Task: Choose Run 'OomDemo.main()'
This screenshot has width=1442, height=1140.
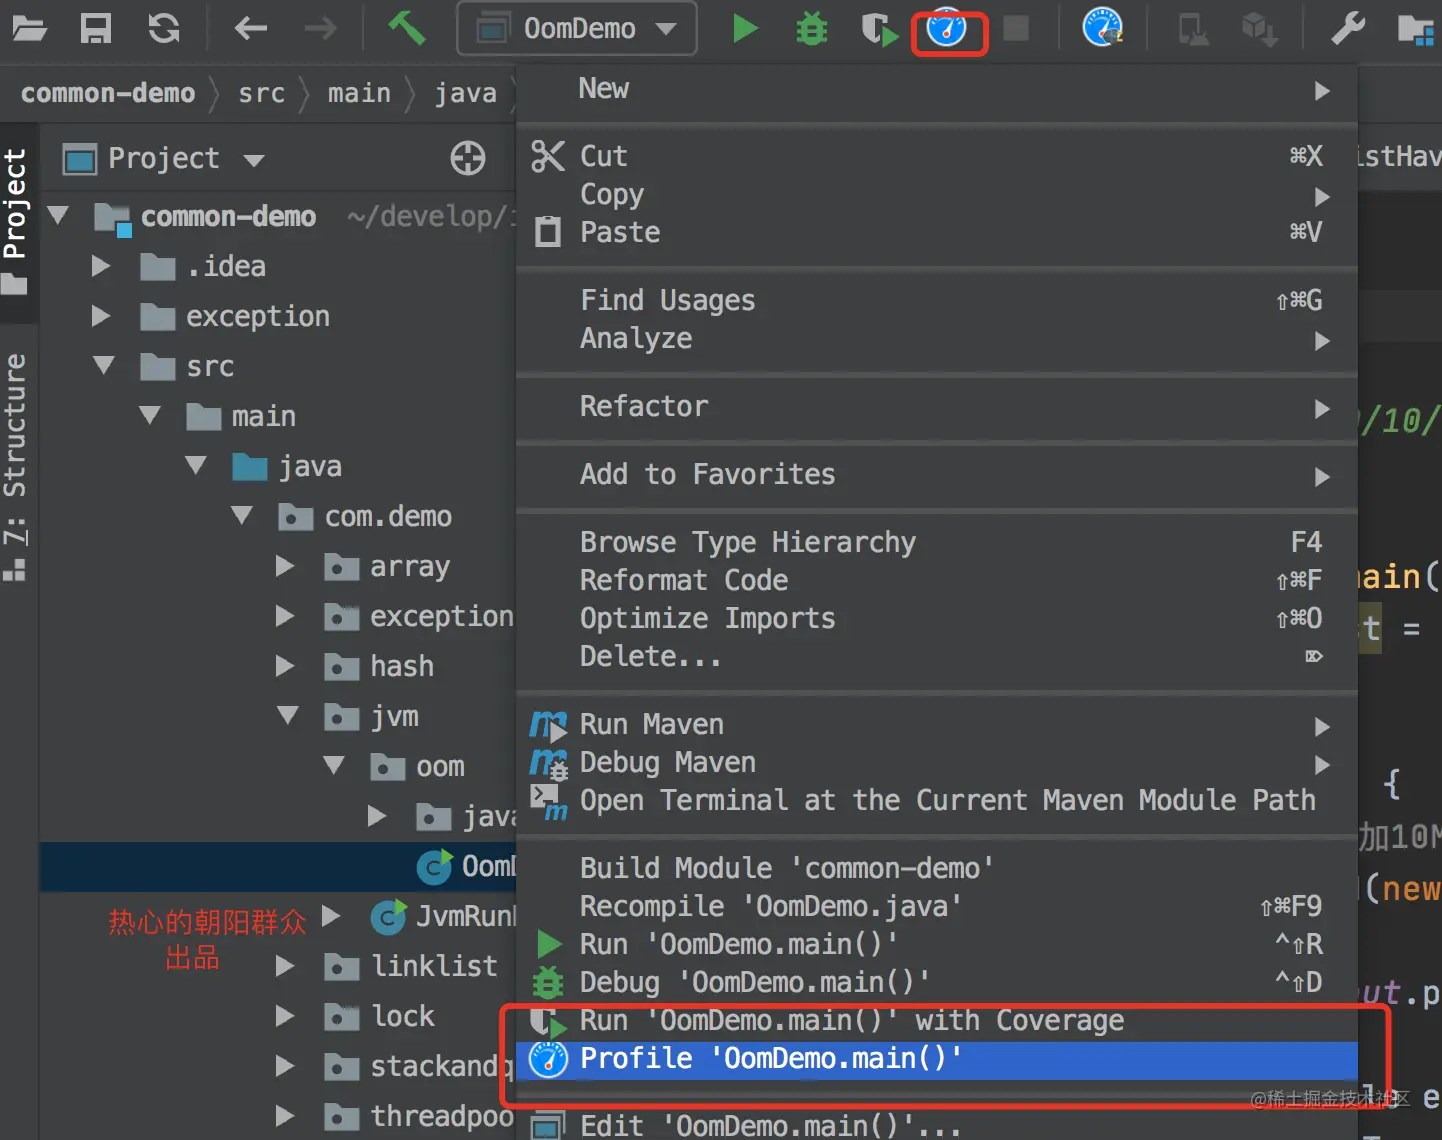Action: coord(937,944)
